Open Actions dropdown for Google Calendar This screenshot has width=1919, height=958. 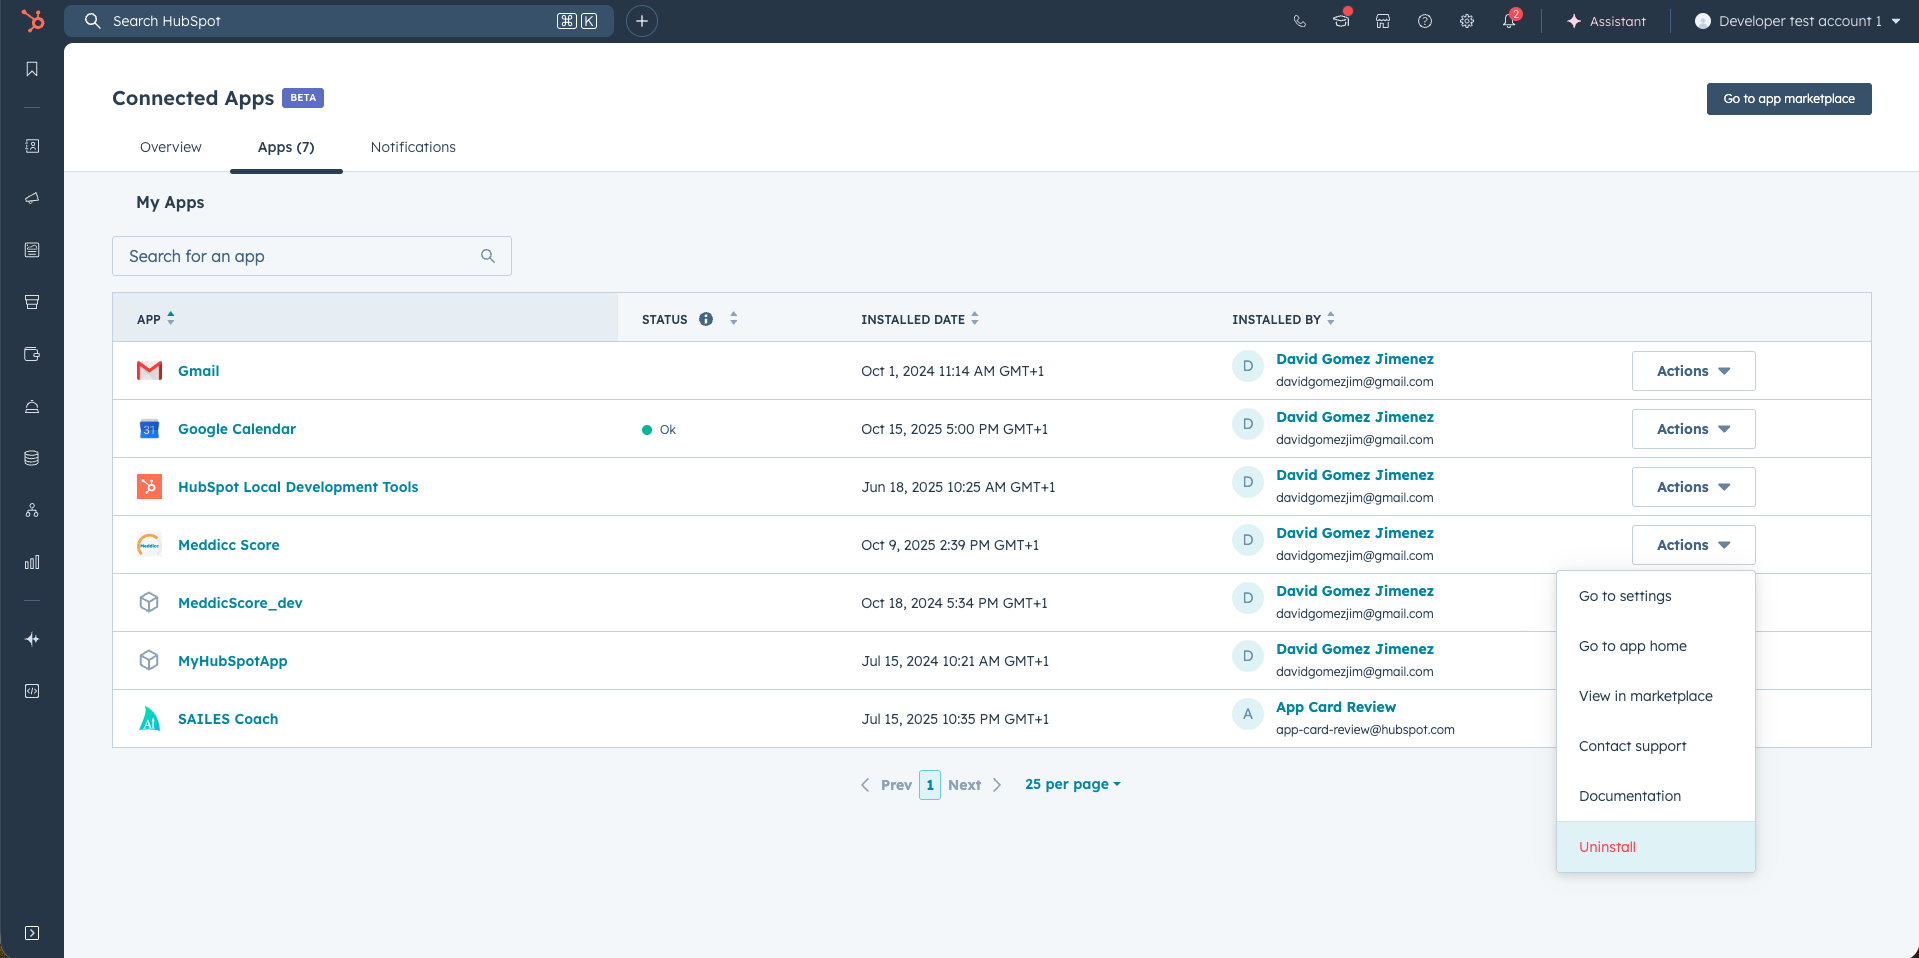(x=1692, y=429)
